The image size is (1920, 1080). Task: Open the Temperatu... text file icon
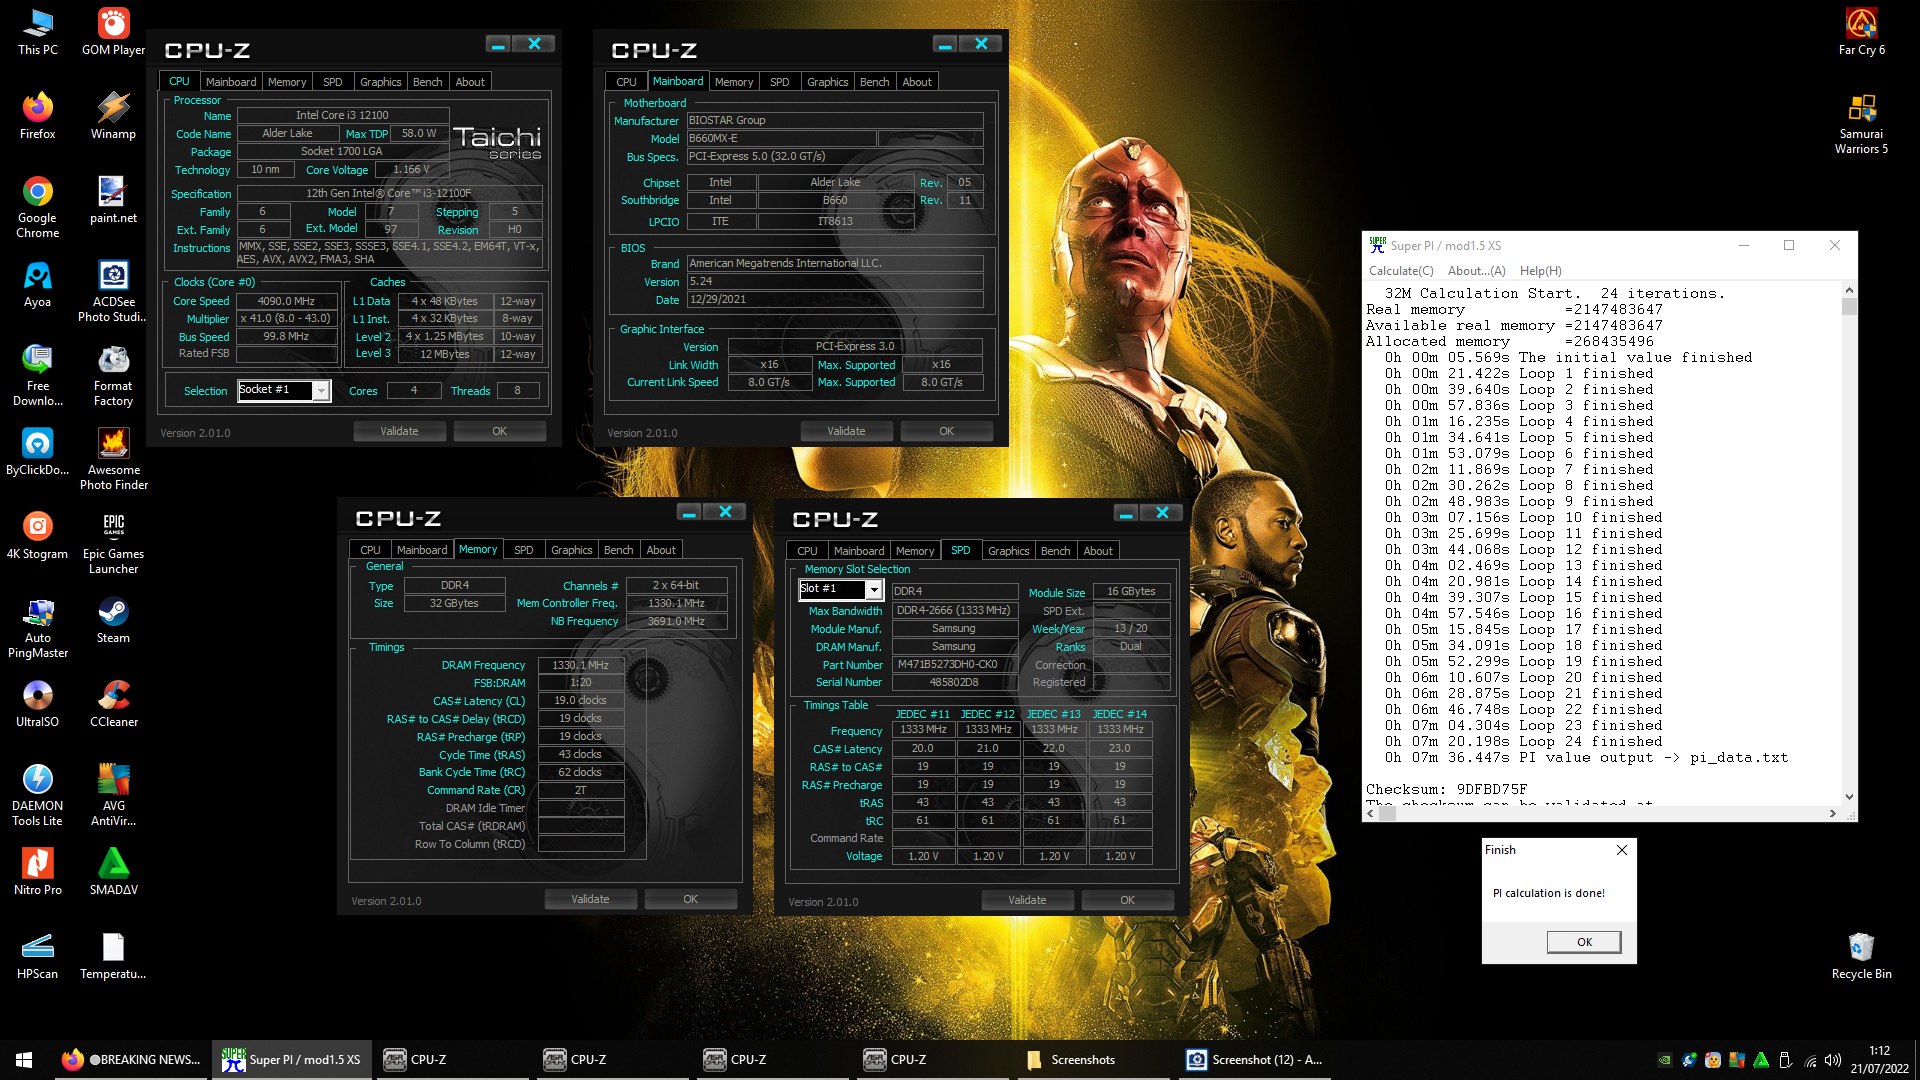point(113,956)
